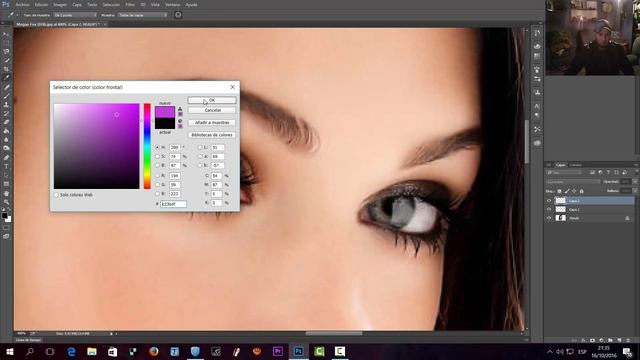
Task: Click the 'actual' black color swatch
Action: click(165, 124)
